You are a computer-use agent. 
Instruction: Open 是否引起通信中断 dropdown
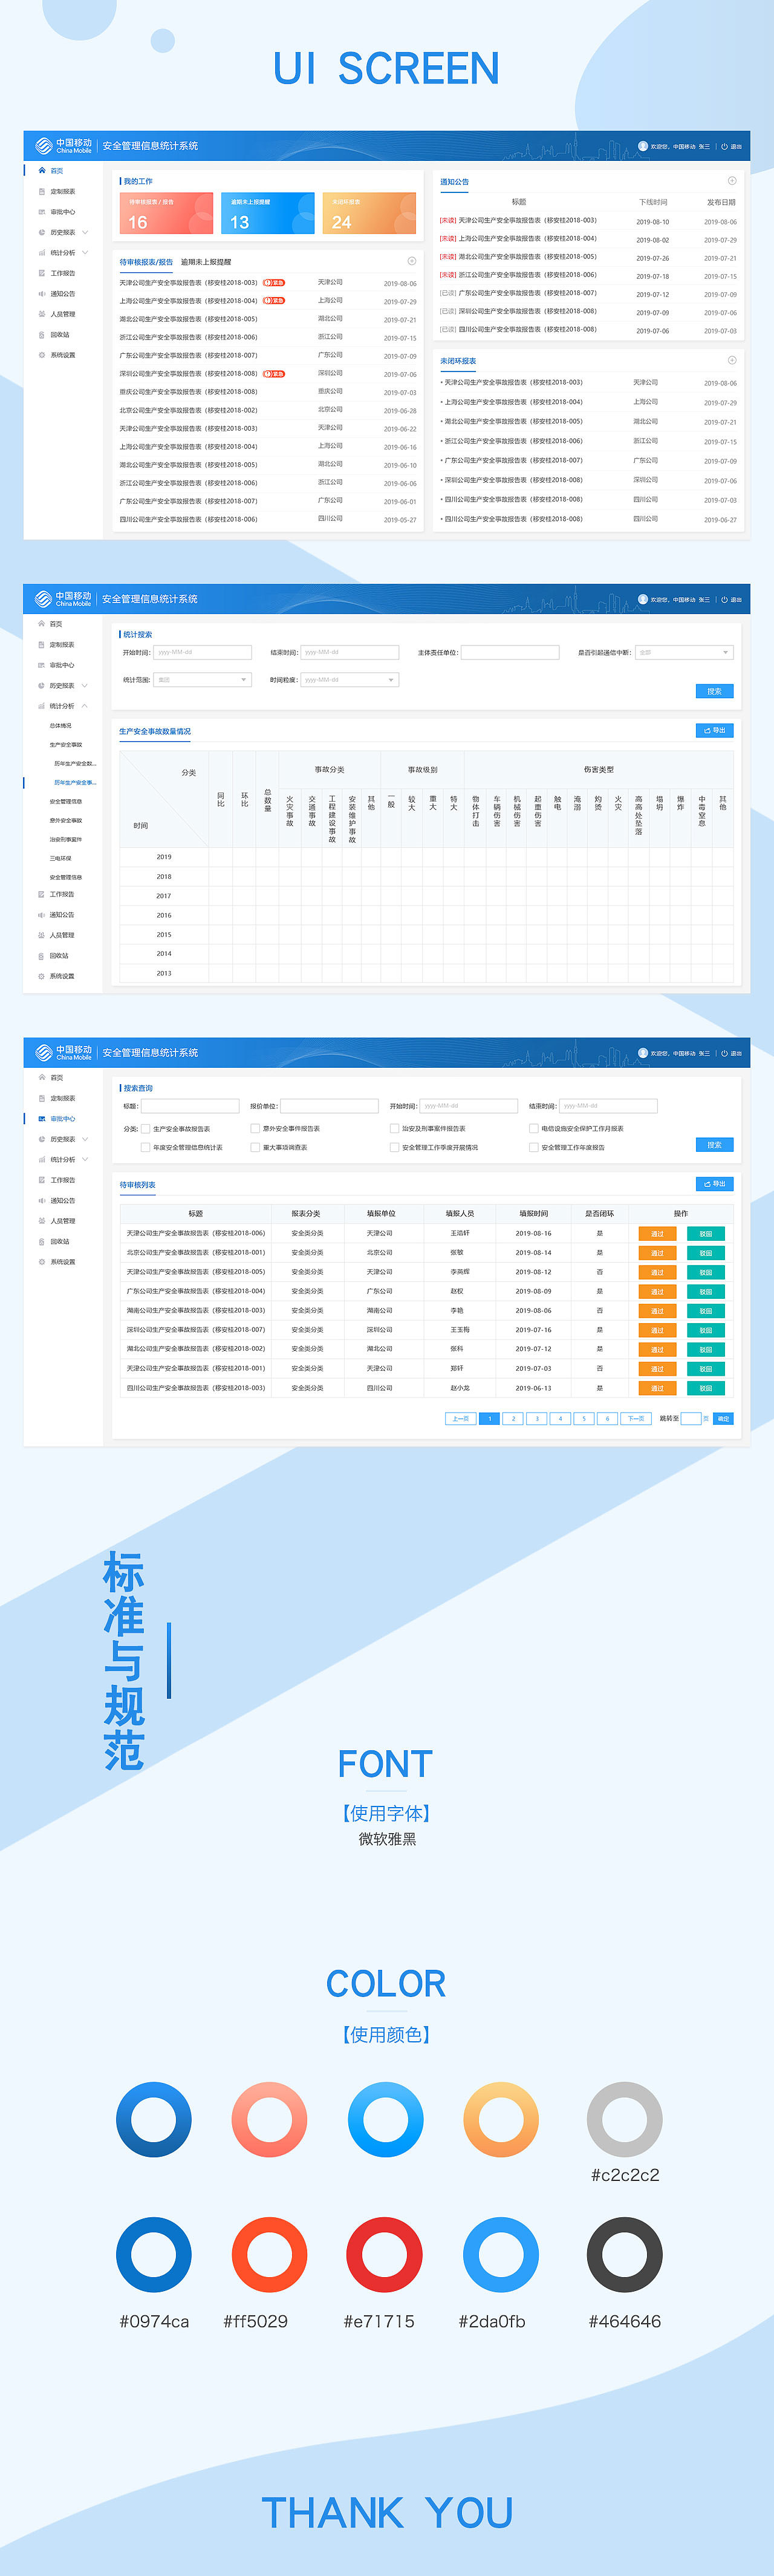click(684, 652)
